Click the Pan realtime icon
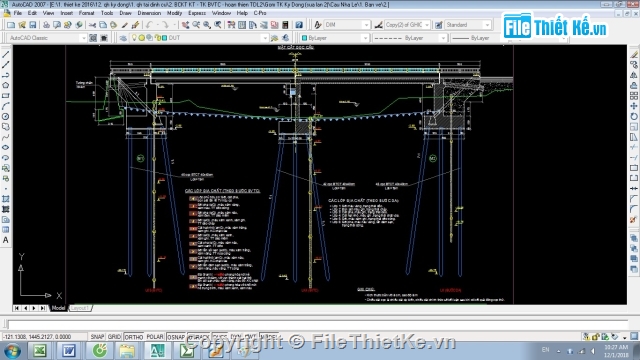Image resolution: width=640 pixels, height=360 pixels. click(185, 25)
